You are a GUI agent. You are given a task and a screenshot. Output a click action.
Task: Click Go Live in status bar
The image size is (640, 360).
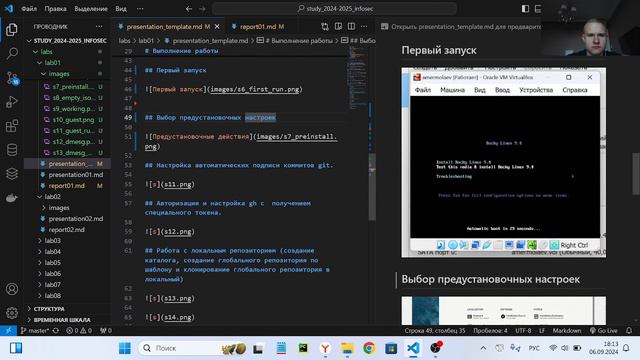(603, 331)
